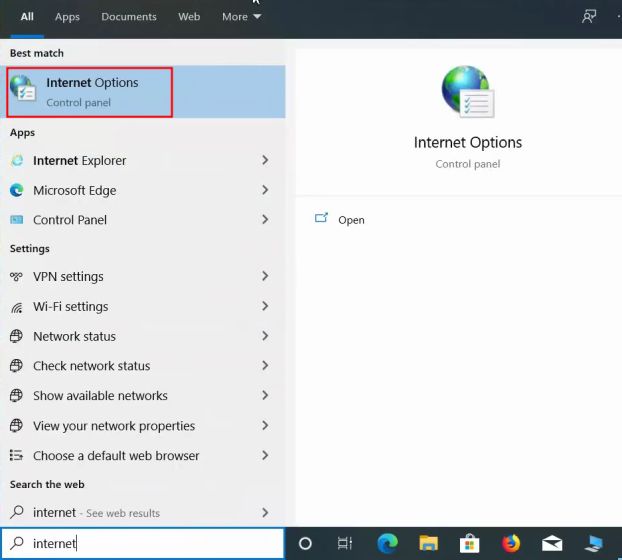Open the Mail app from the taskbar
Image resolution: width=622 pixels, height=560 pixels.
552,544
